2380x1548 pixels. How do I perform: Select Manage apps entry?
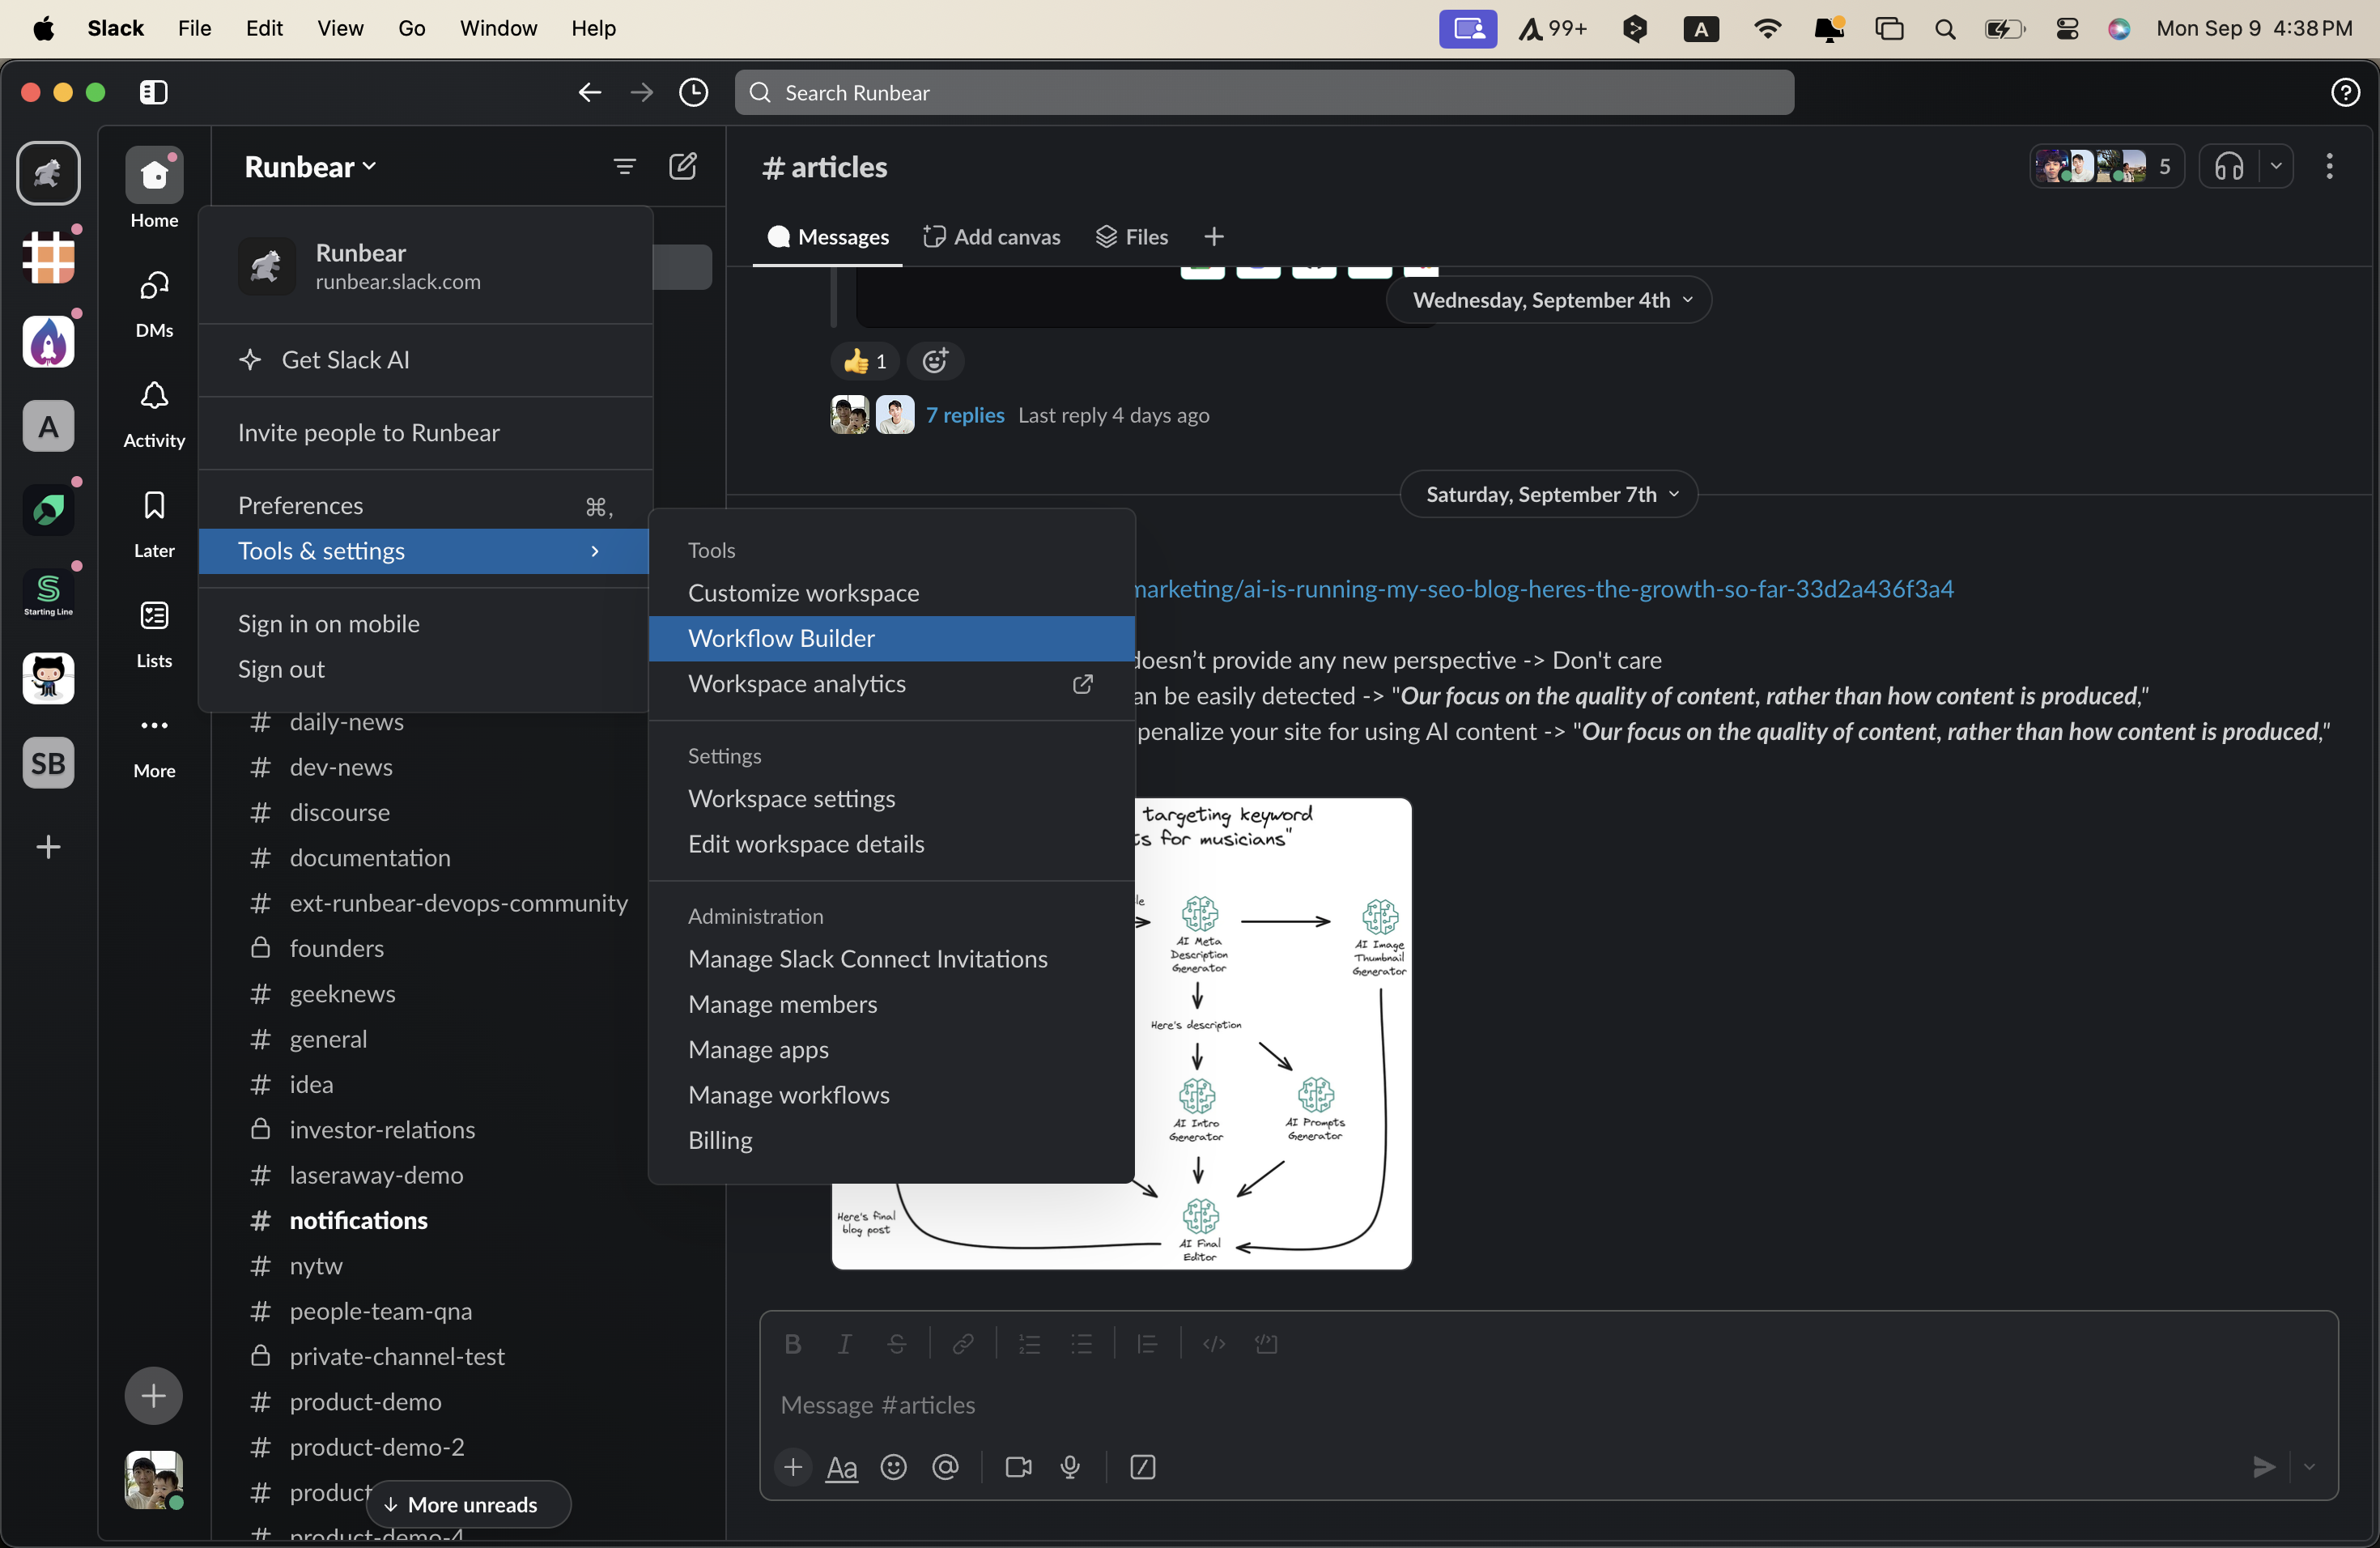point(891,1050)
